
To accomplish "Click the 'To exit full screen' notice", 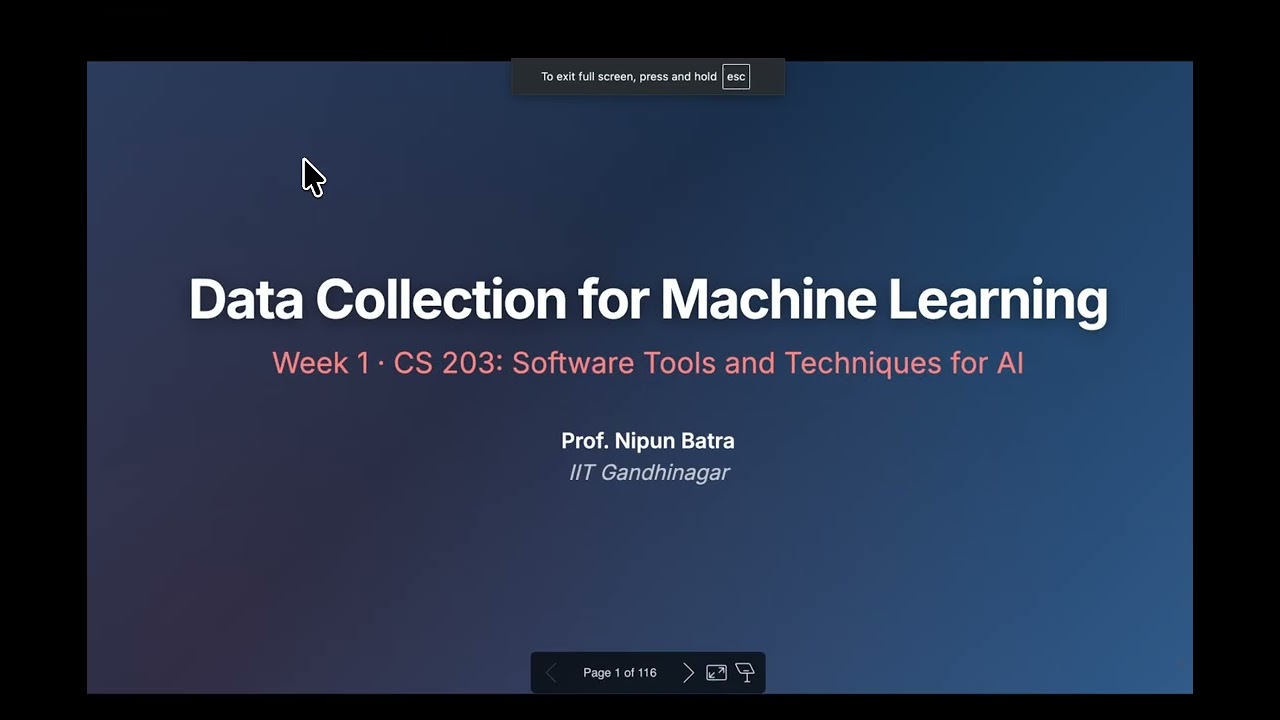I will tap(648, 77).
